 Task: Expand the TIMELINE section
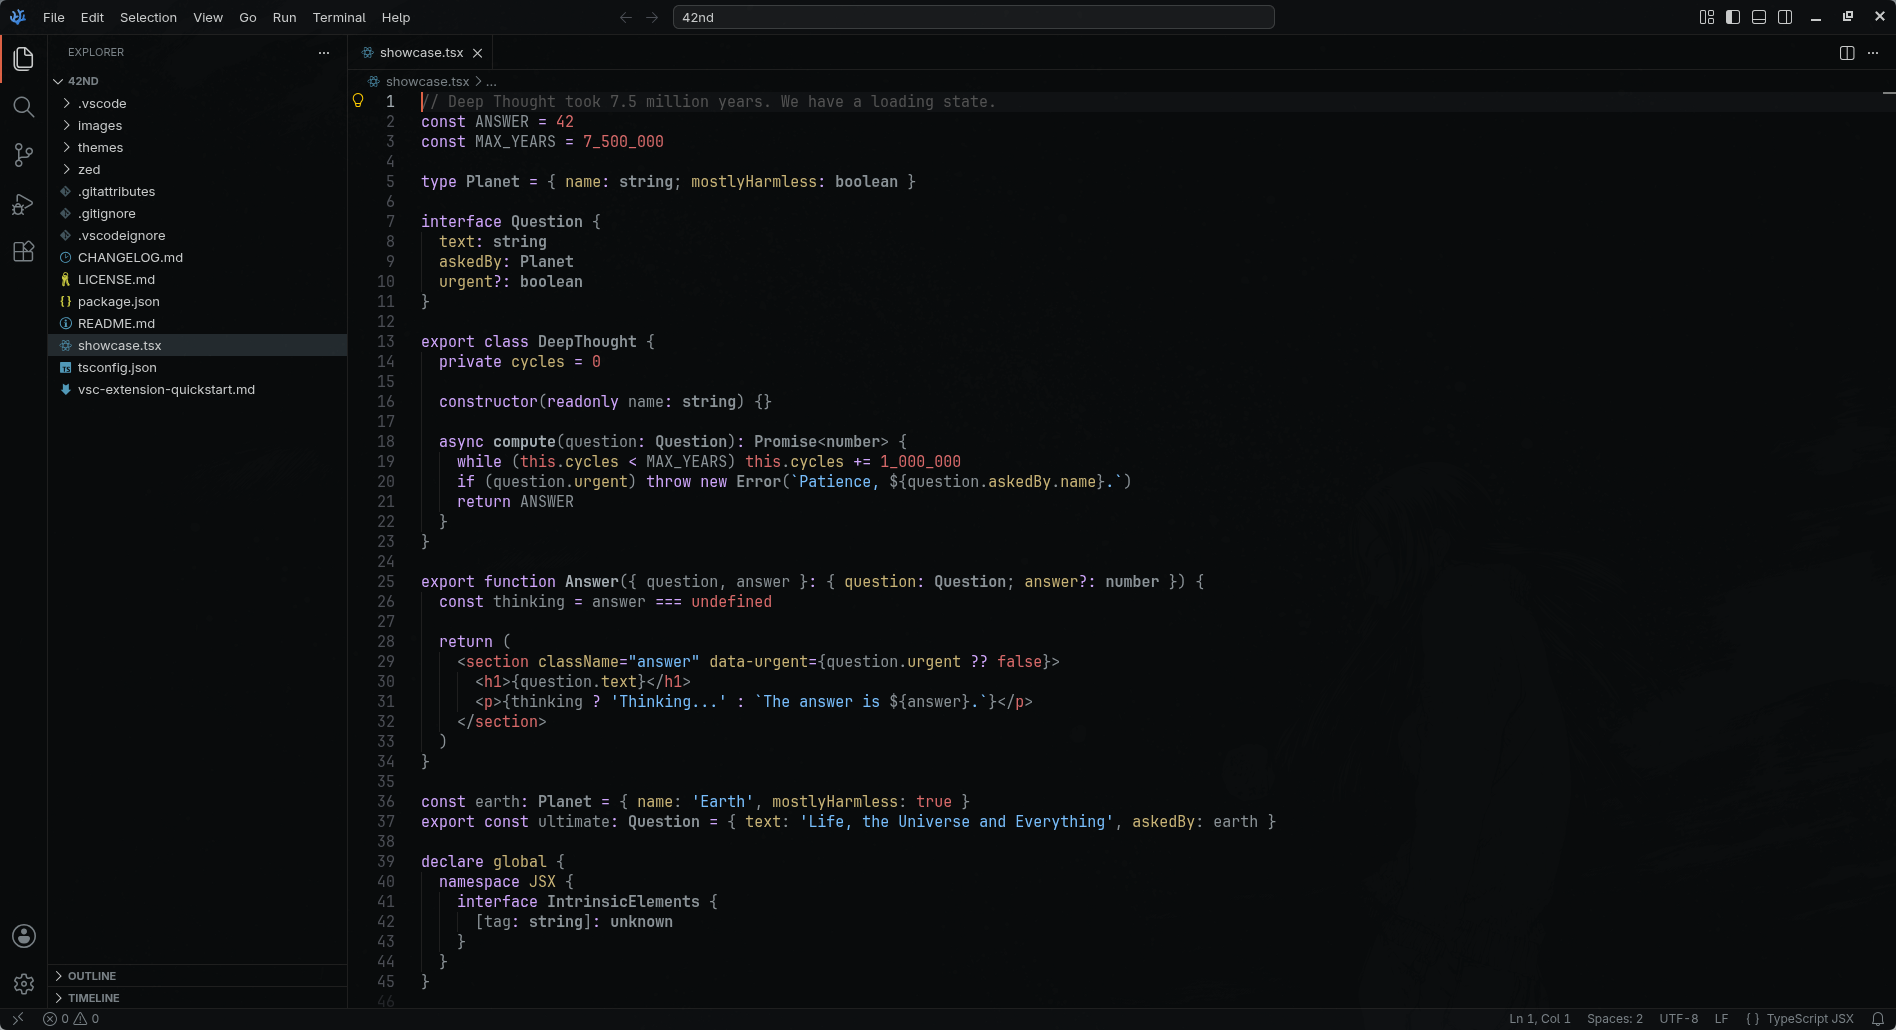pyautogui.click(x=197, y=998)
